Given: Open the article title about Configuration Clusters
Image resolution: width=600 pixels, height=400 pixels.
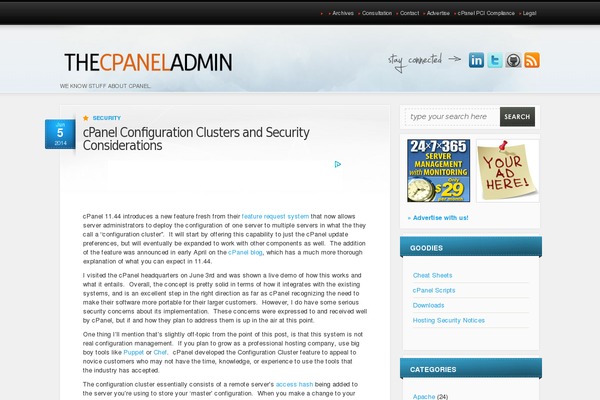Looking at the screenshot, I should (196, 139).
